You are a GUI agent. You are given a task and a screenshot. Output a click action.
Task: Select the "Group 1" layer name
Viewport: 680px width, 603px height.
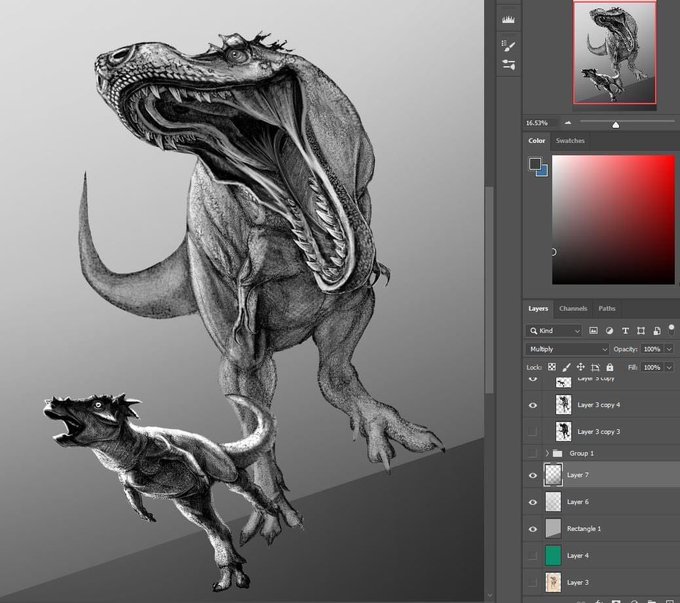tap(582, 453)
